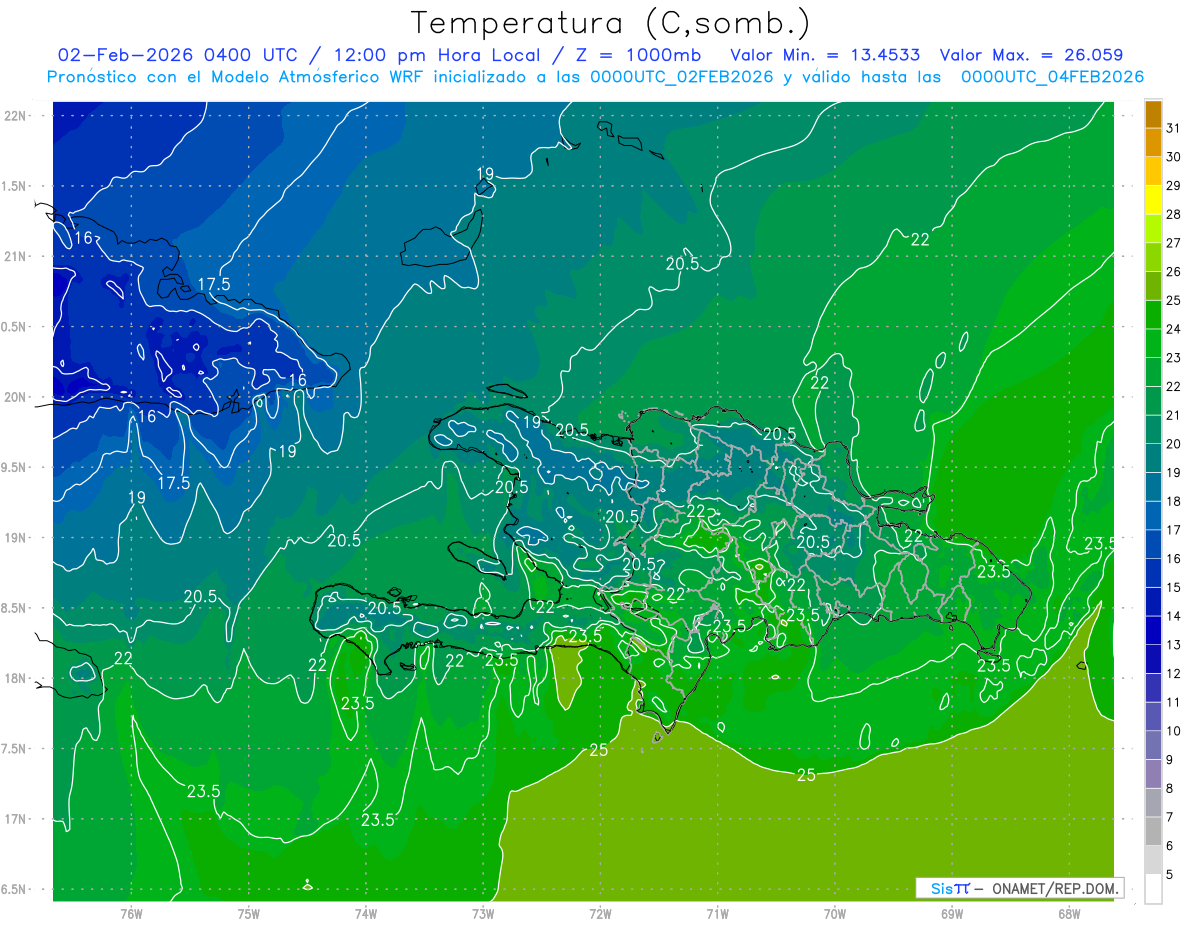Click the legend value 30
The height and width of the screenshot is (927, 1200).
click(x=1173, y=157)
